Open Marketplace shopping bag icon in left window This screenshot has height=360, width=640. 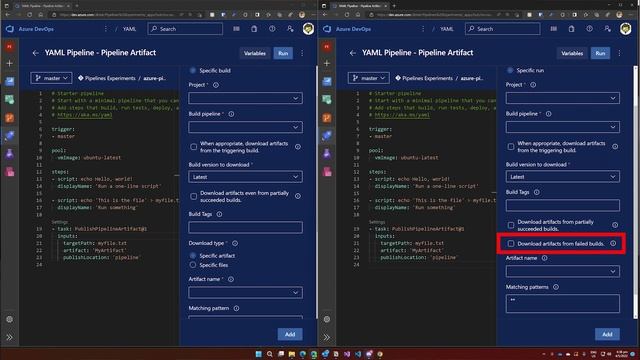tap(254, 29)
